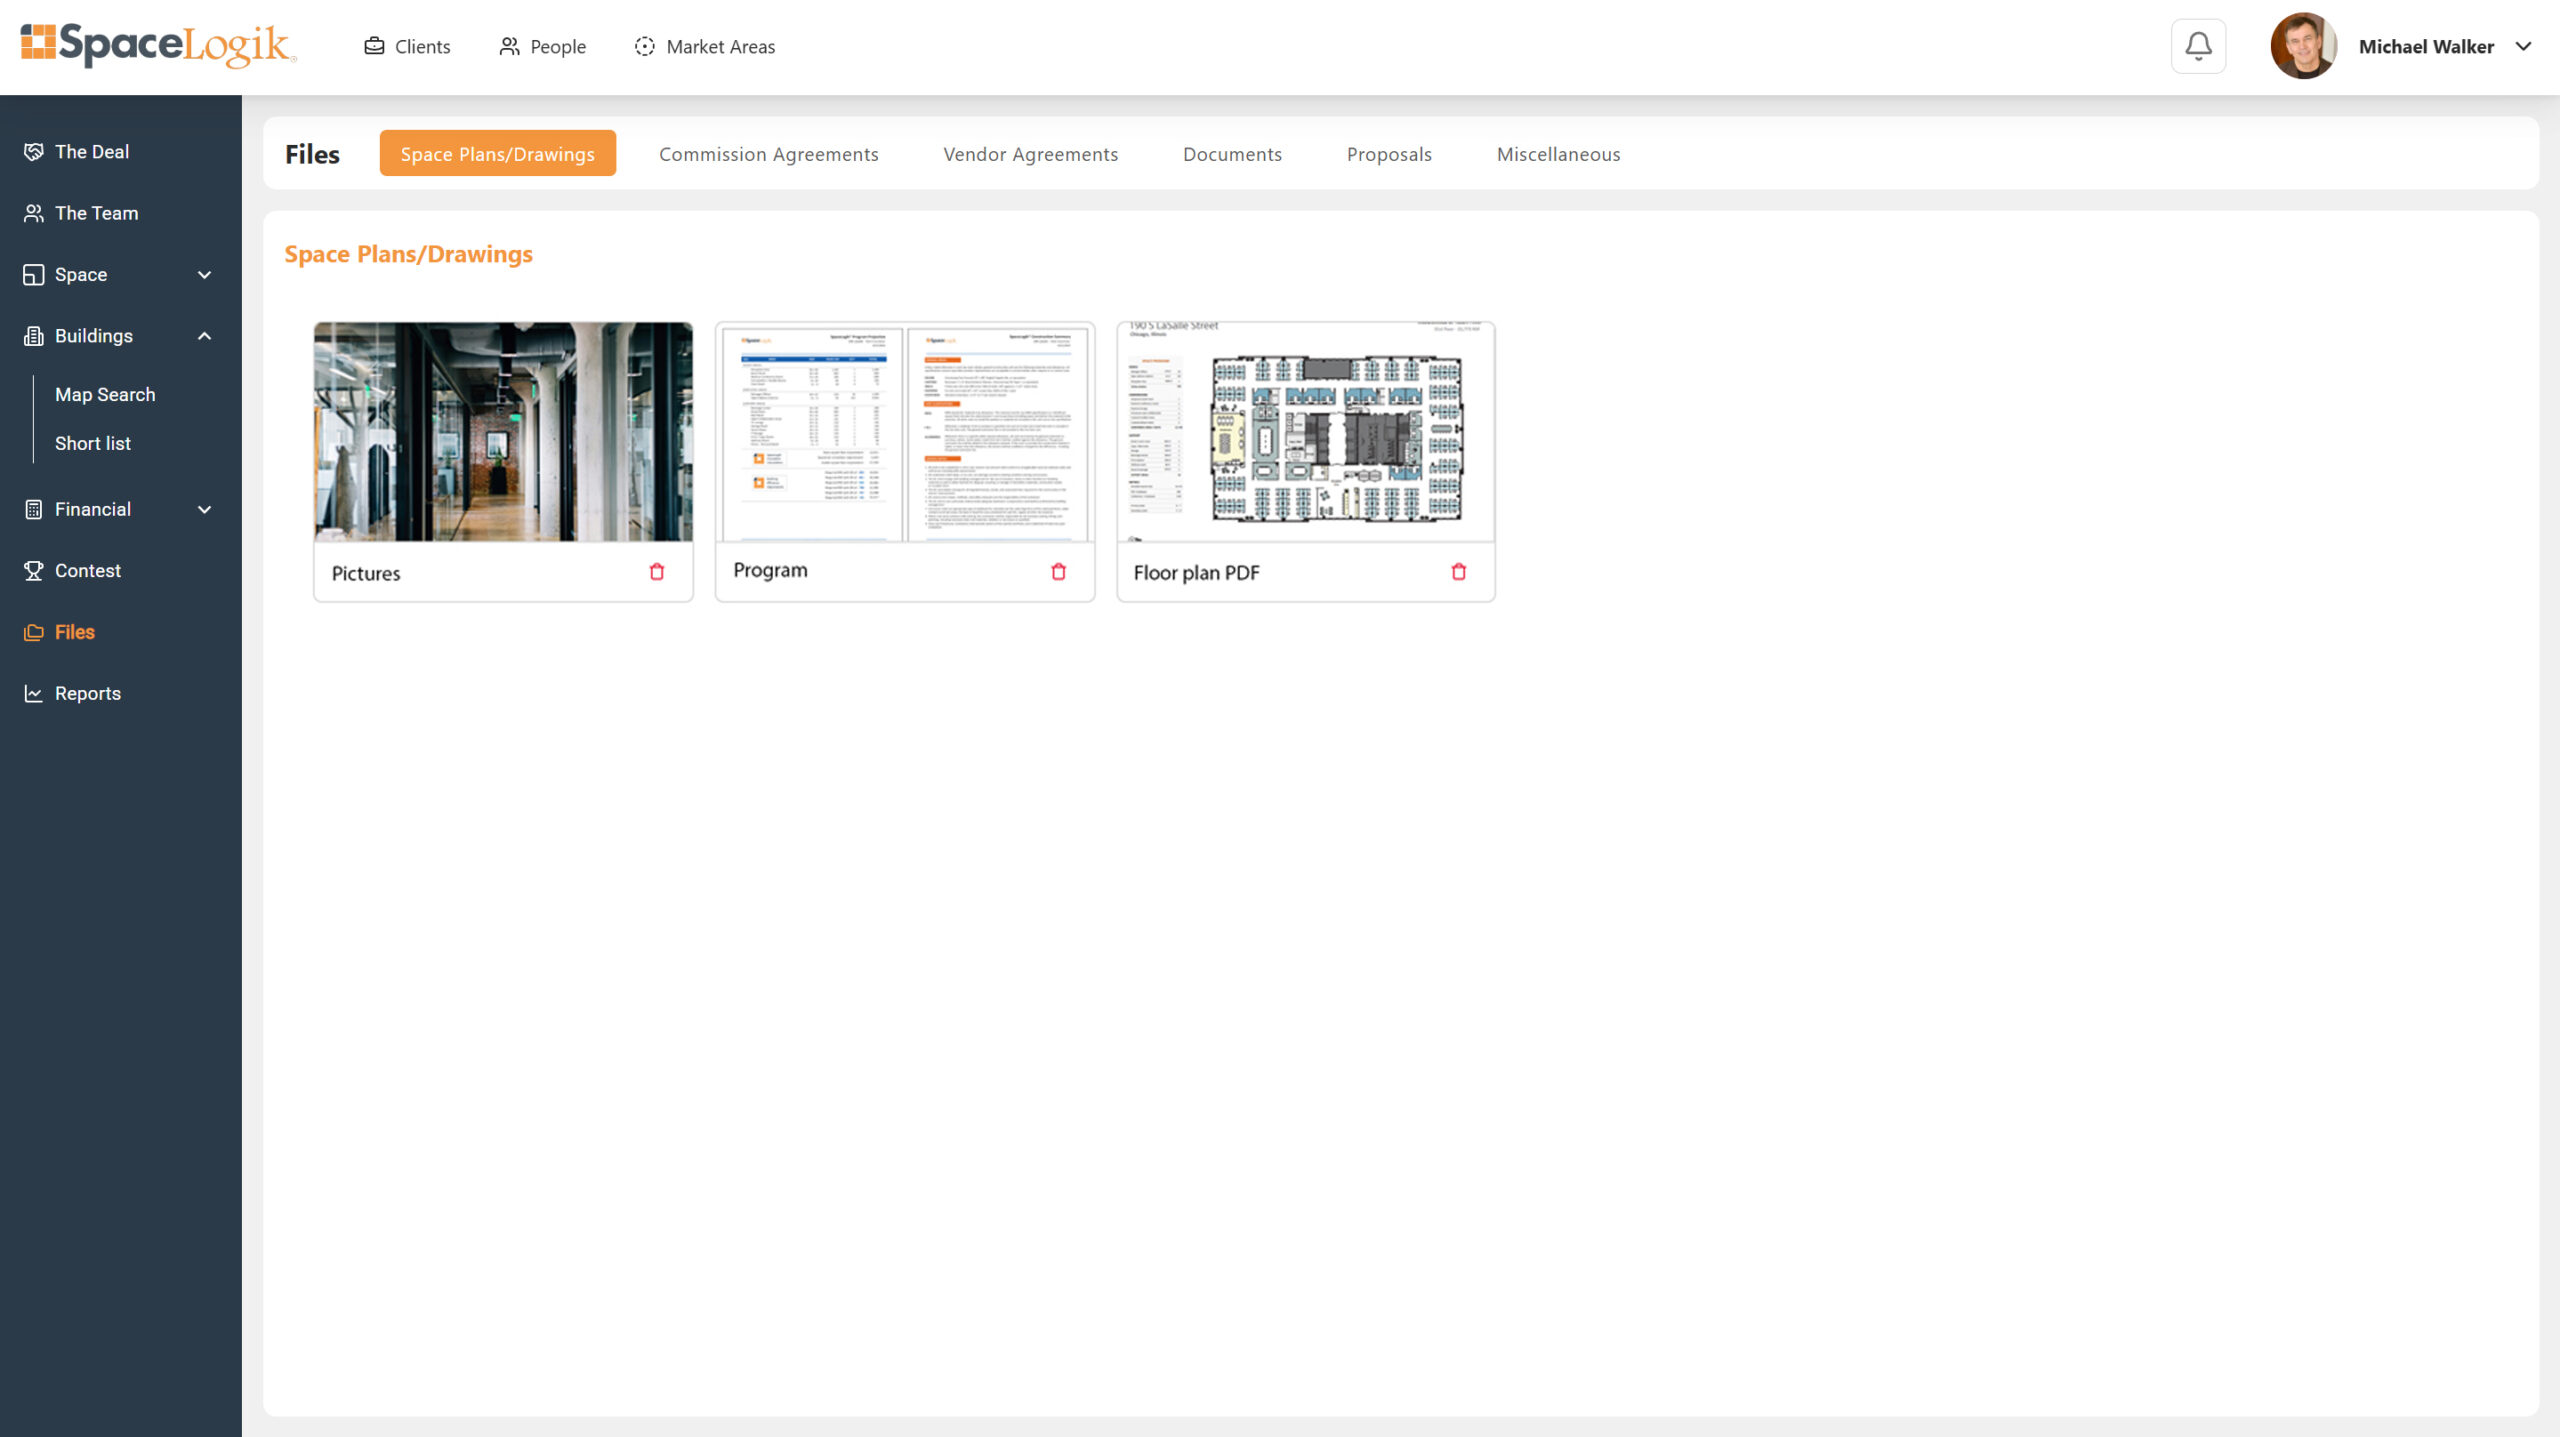The image size is (2560, 1437).
Task: Click the Contest trophy icon
Action: (33, 570)
